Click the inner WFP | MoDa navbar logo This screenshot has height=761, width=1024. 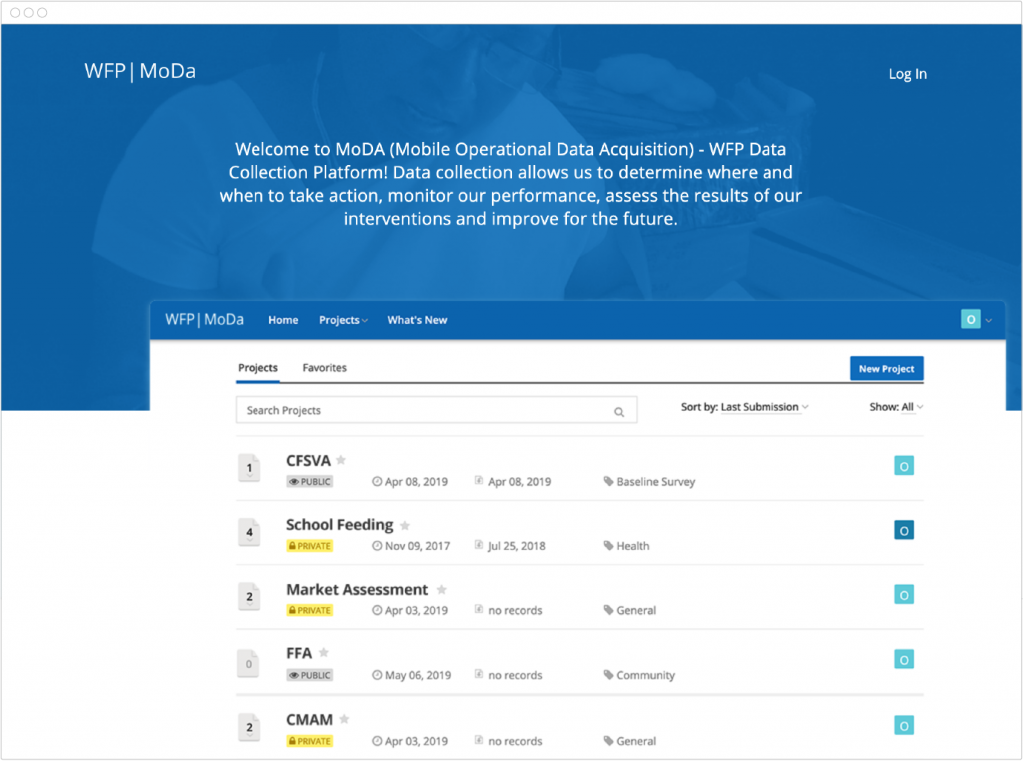(204, 319)
